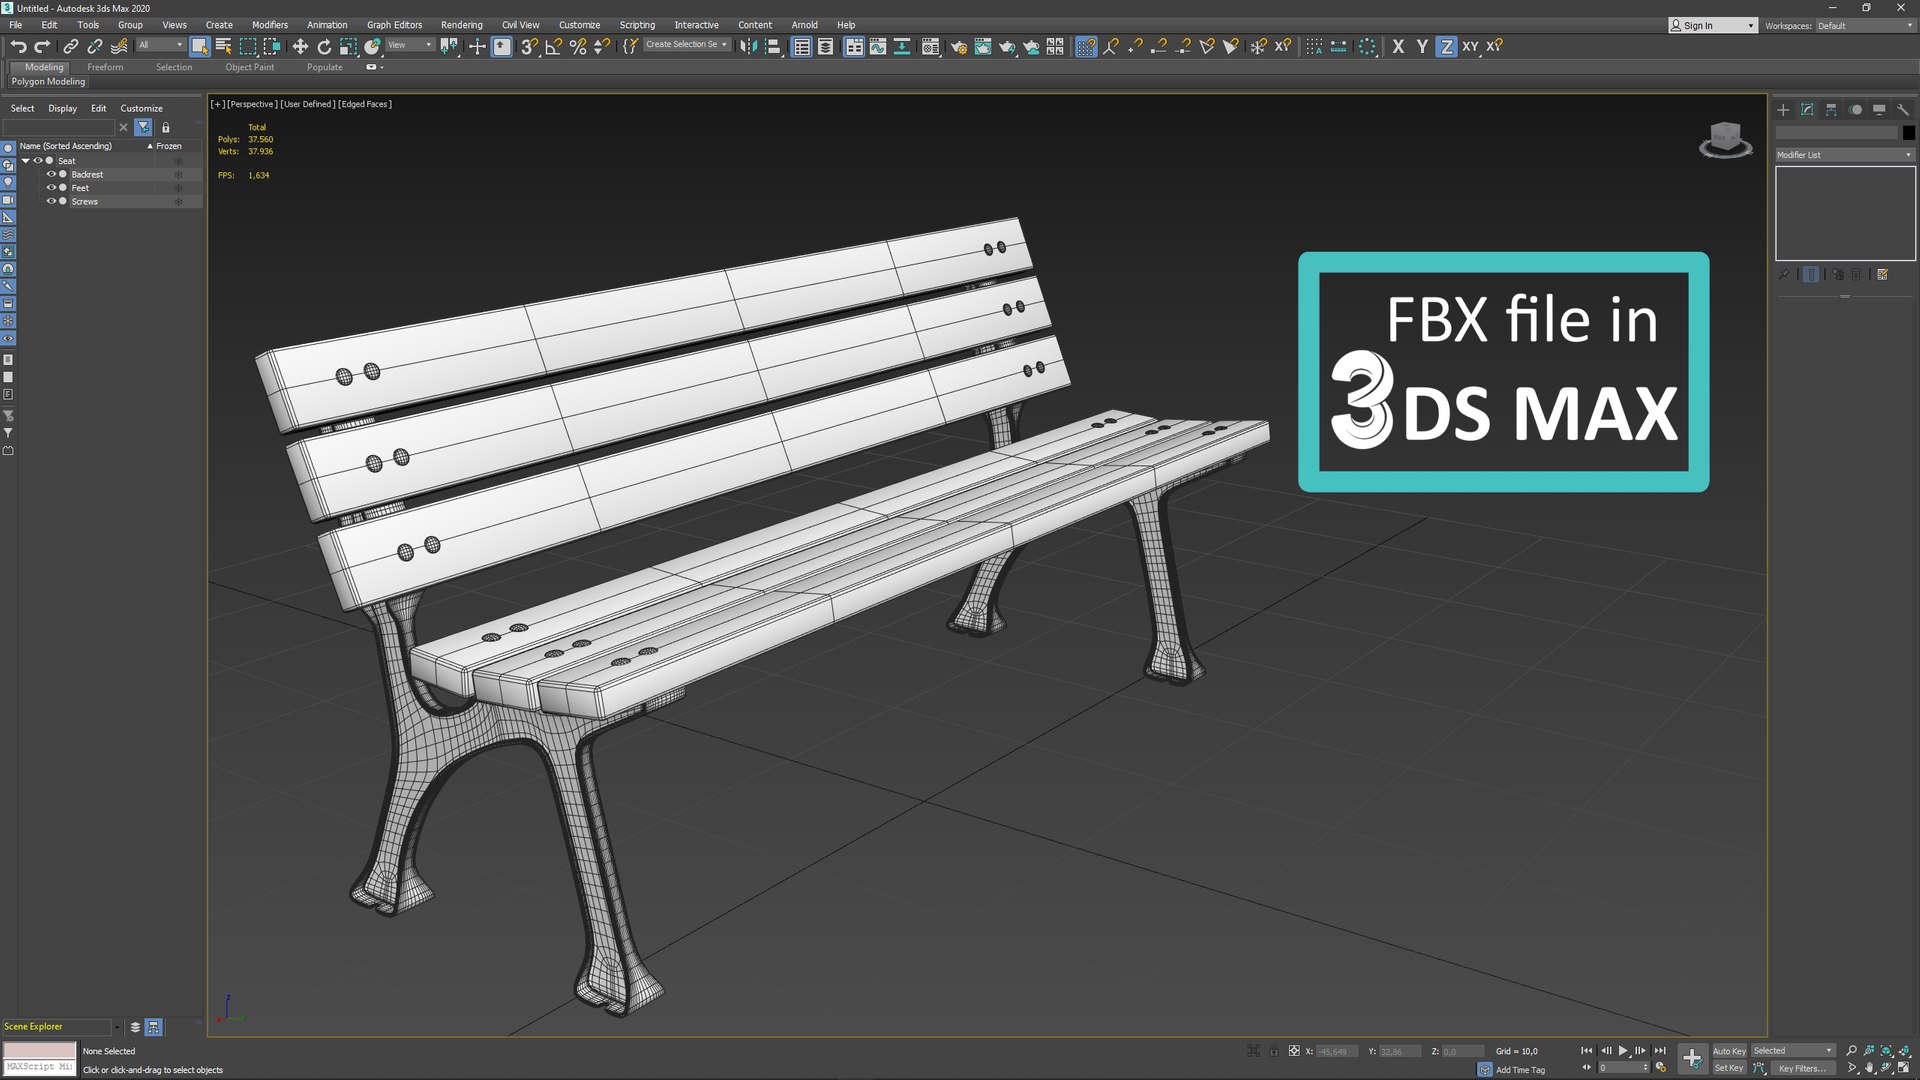Restrict transform to the Z axis
Viewport: 1920px width, 1080px height.
(x=1445, y=46)
